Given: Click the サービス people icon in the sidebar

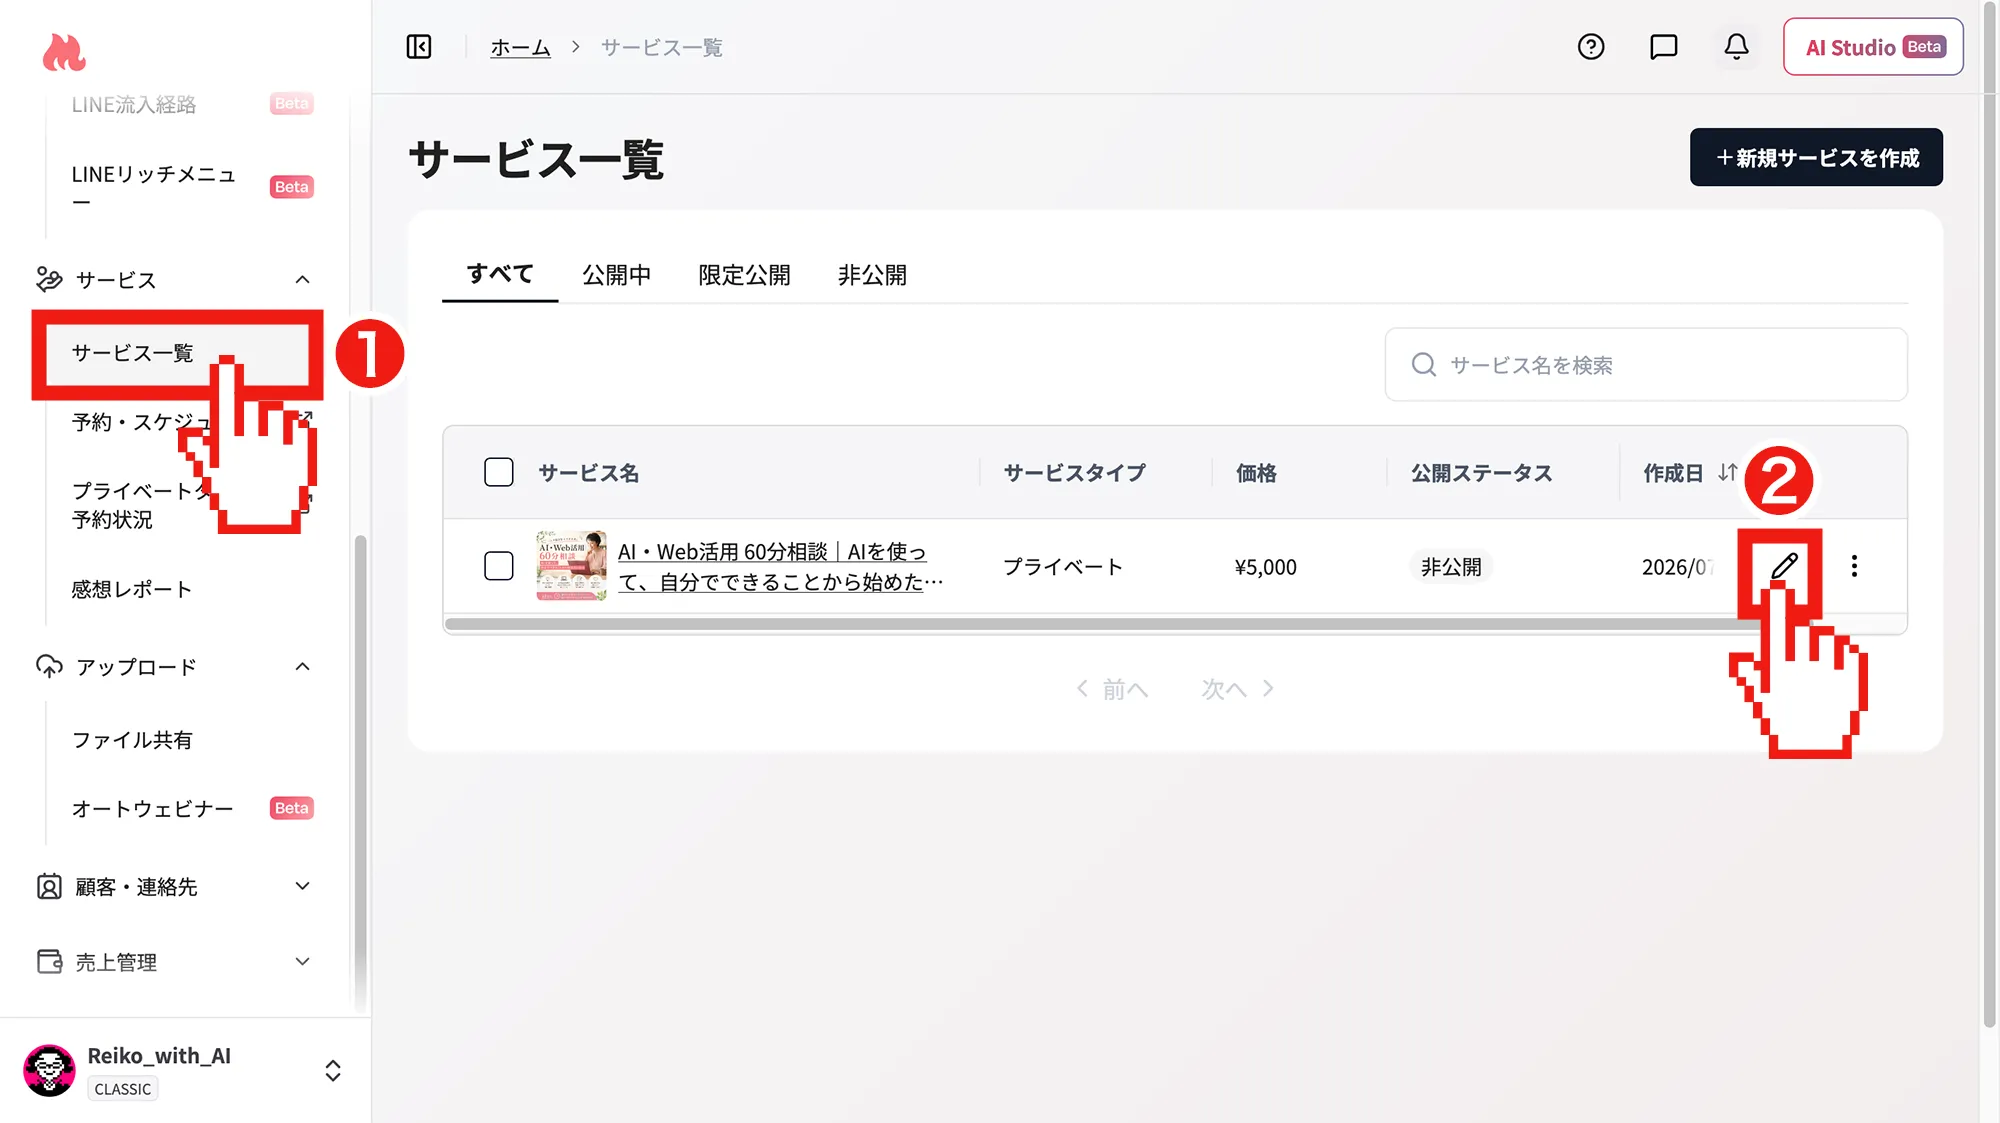Looking at the screenshot, I should [x=49, y=279].
